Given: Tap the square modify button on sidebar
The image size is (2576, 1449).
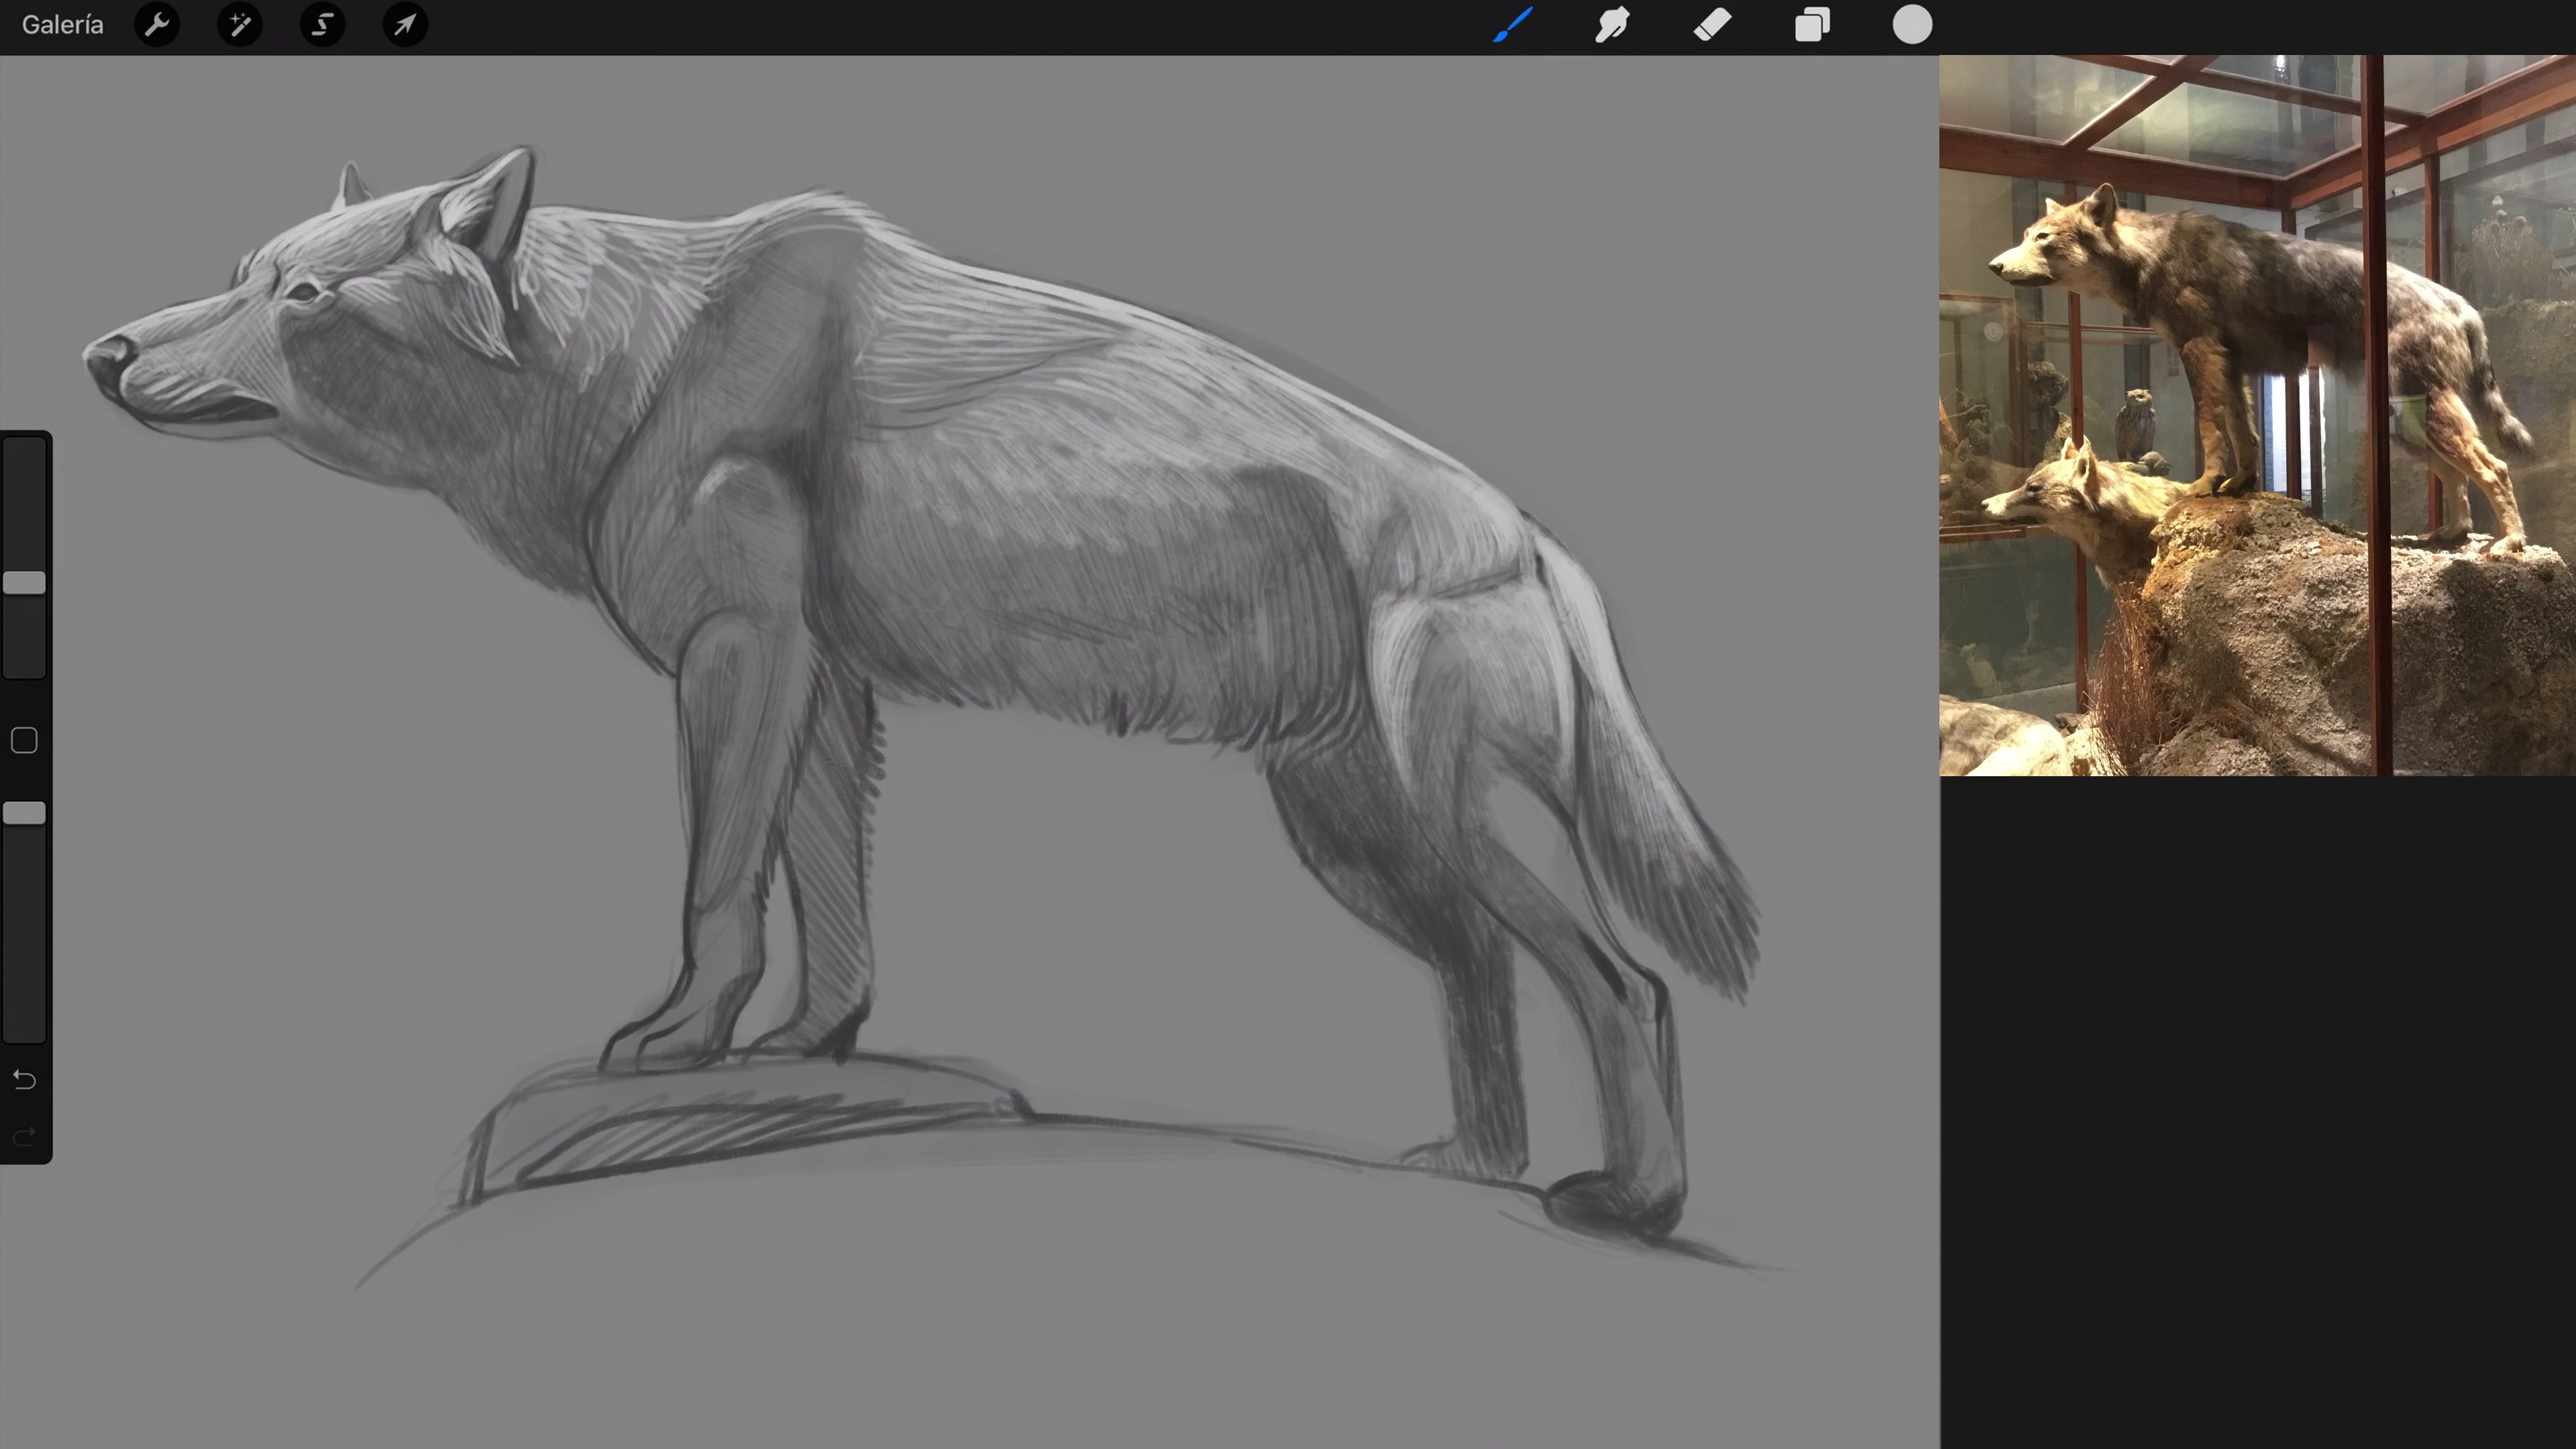Looking at the screenshot, I should coord(24,741).
